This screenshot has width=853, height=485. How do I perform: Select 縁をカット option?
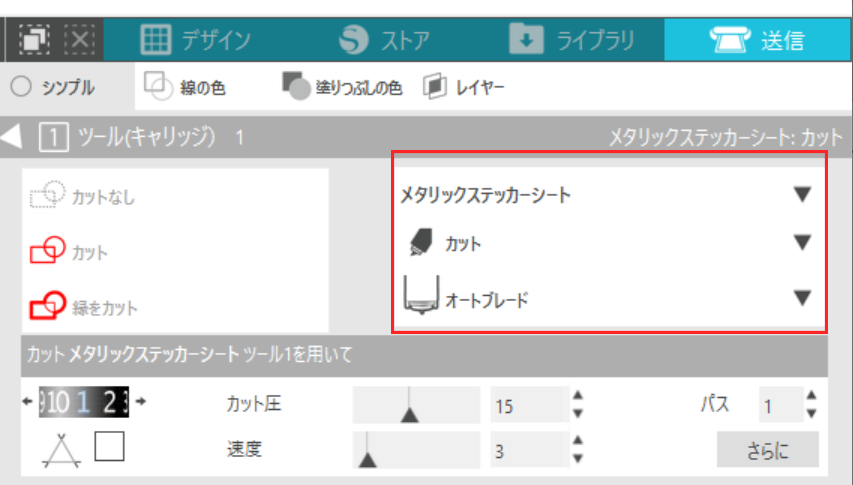pyautogui.click(x=83, y=307)
